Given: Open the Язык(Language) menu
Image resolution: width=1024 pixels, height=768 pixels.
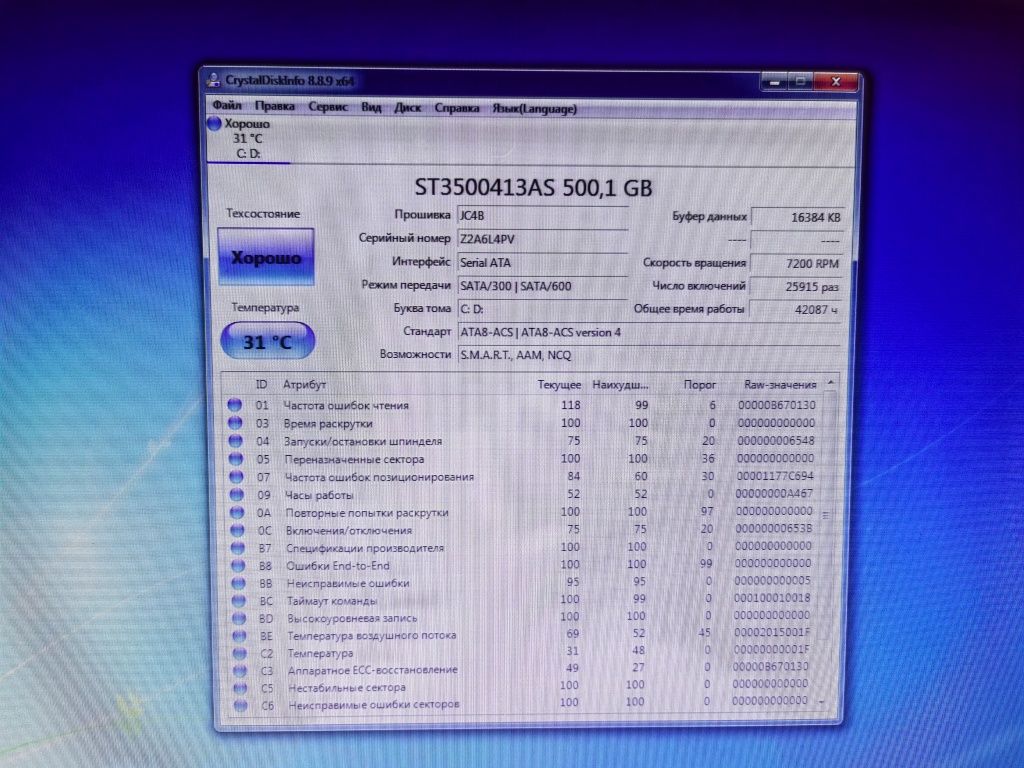Looking at the screenshot, I should 534,109.
